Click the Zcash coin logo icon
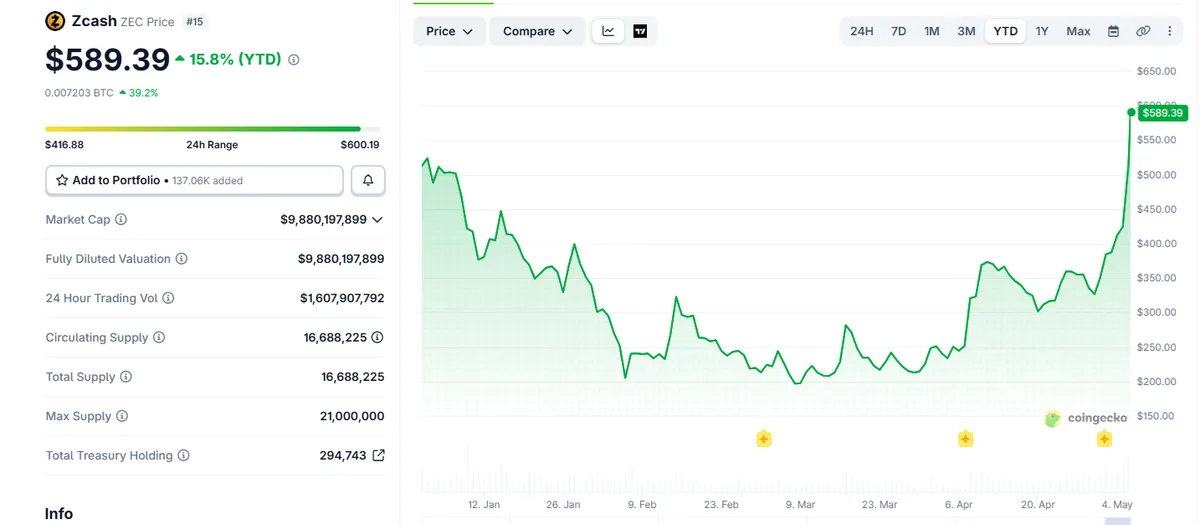1200x525 pixels. click(x=55, y=21)
